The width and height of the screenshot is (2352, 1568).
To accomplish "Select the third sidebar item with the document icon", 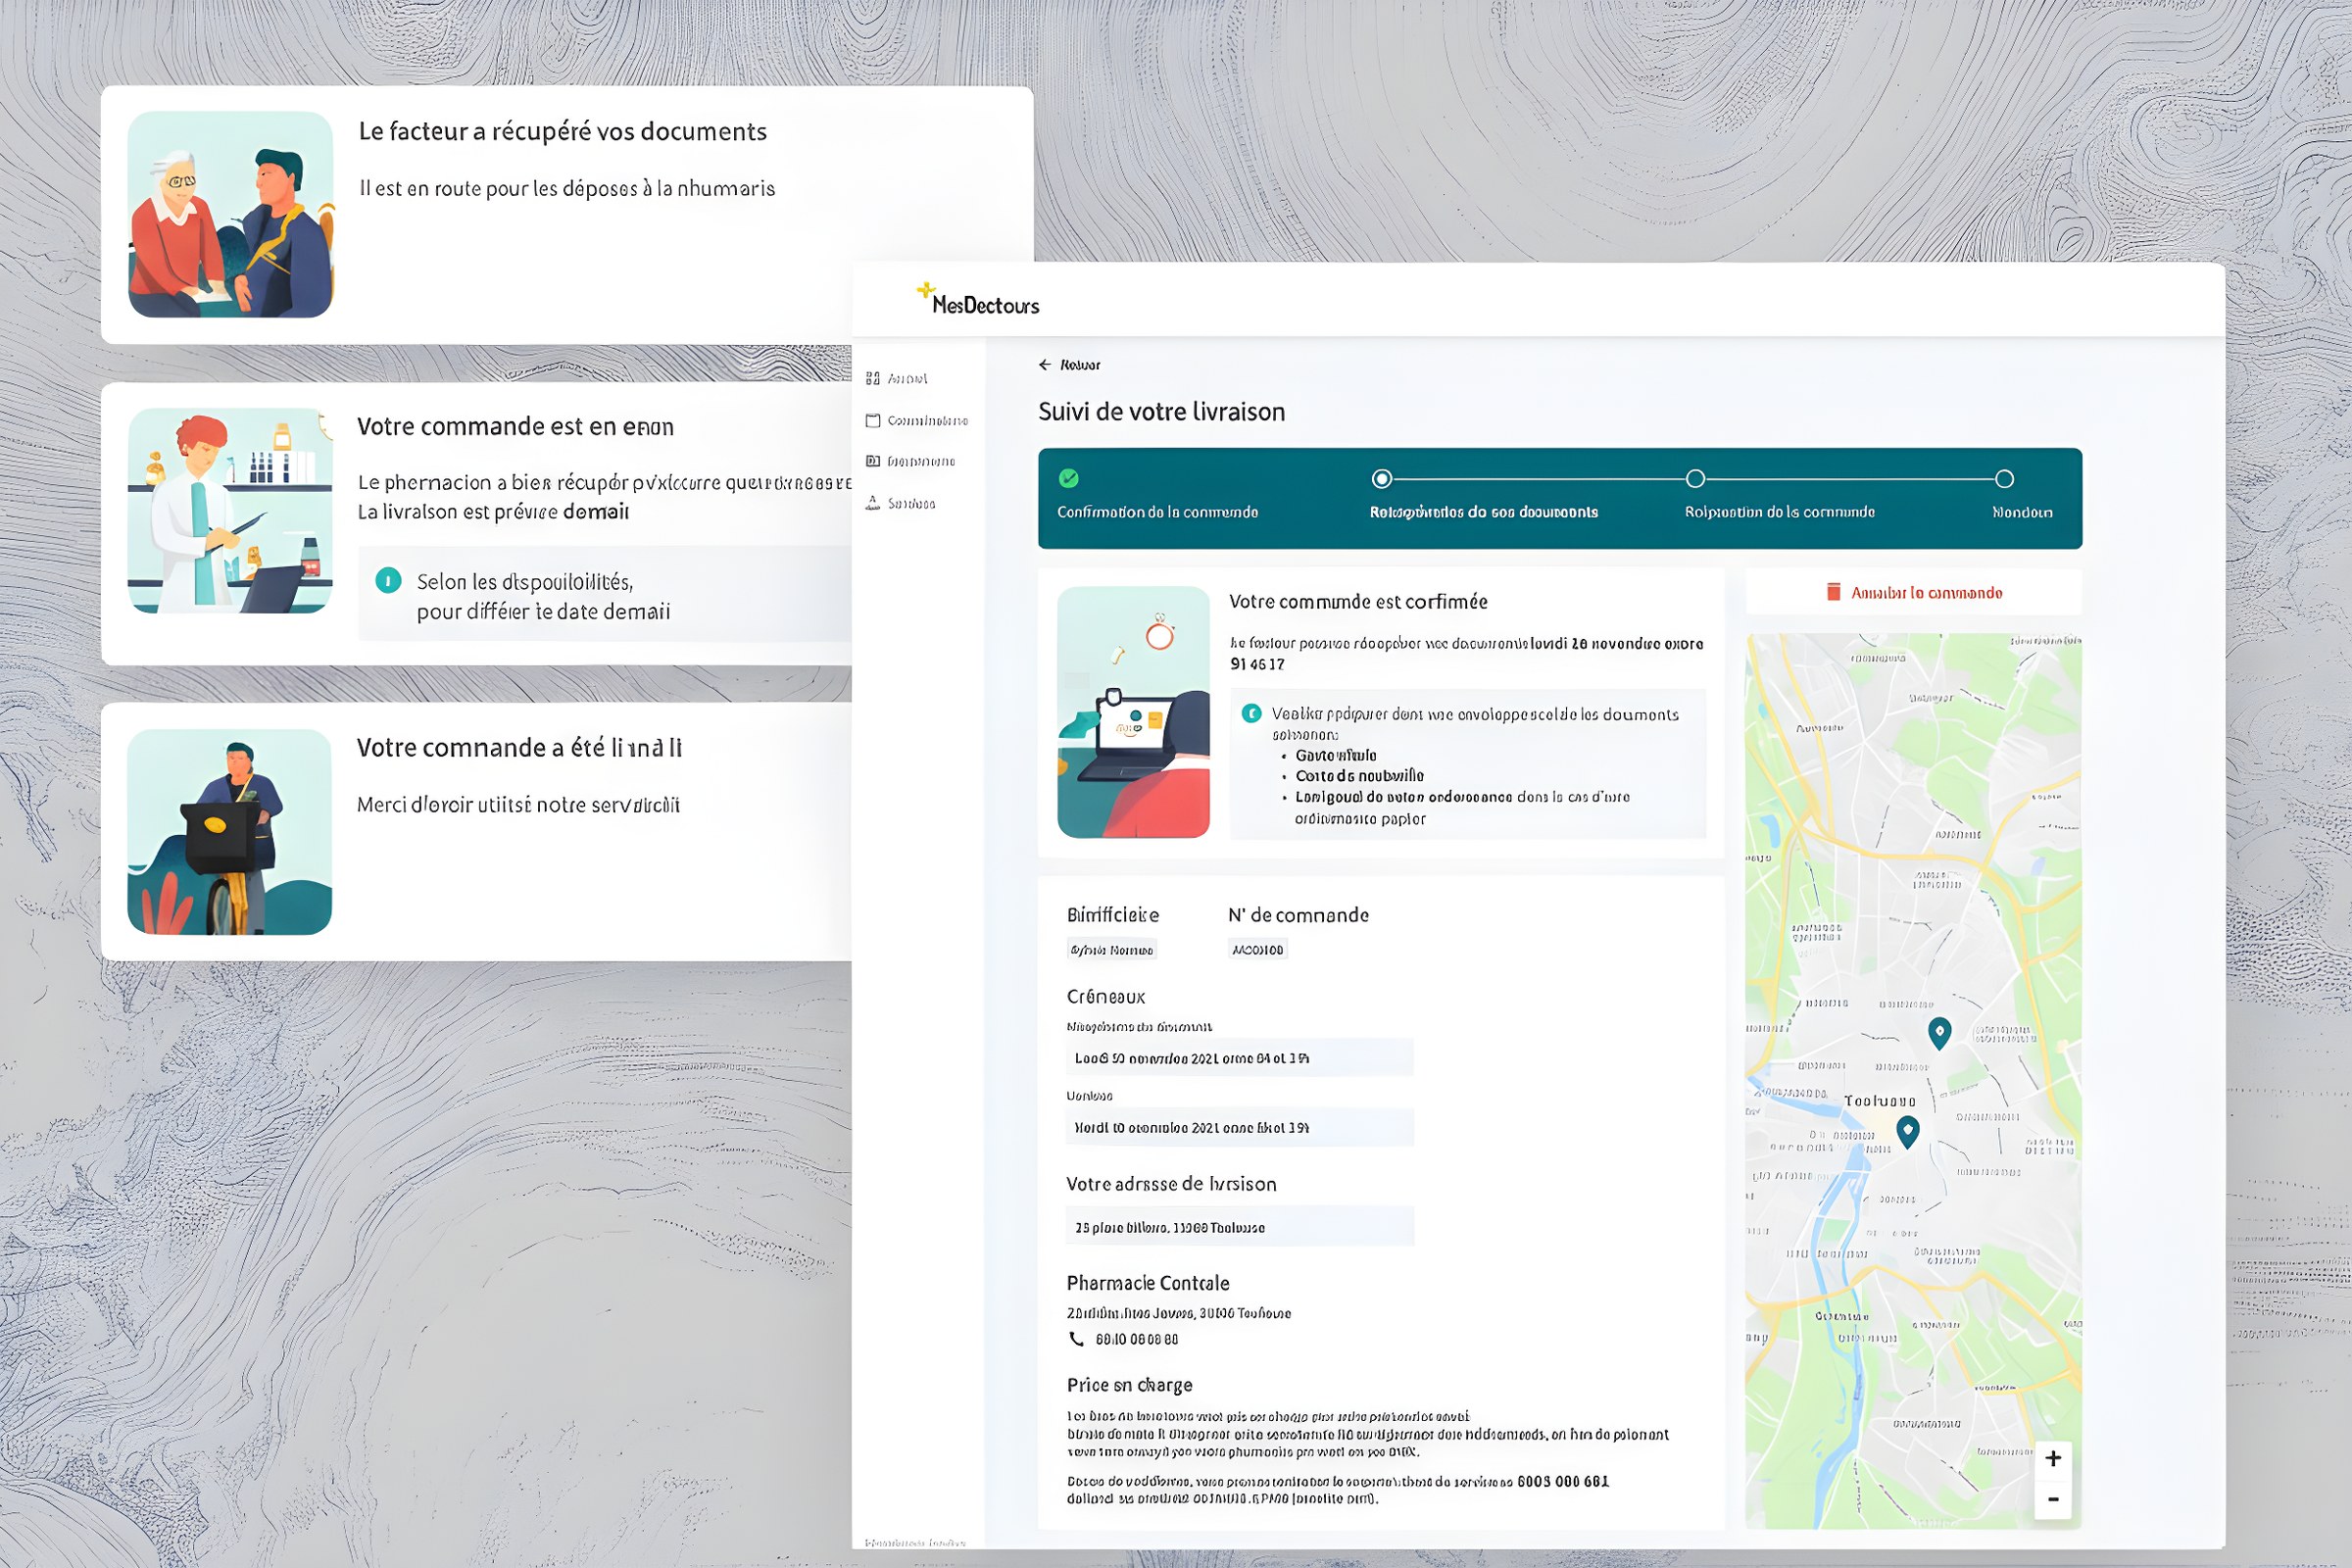I will click(x=910, y=461).
